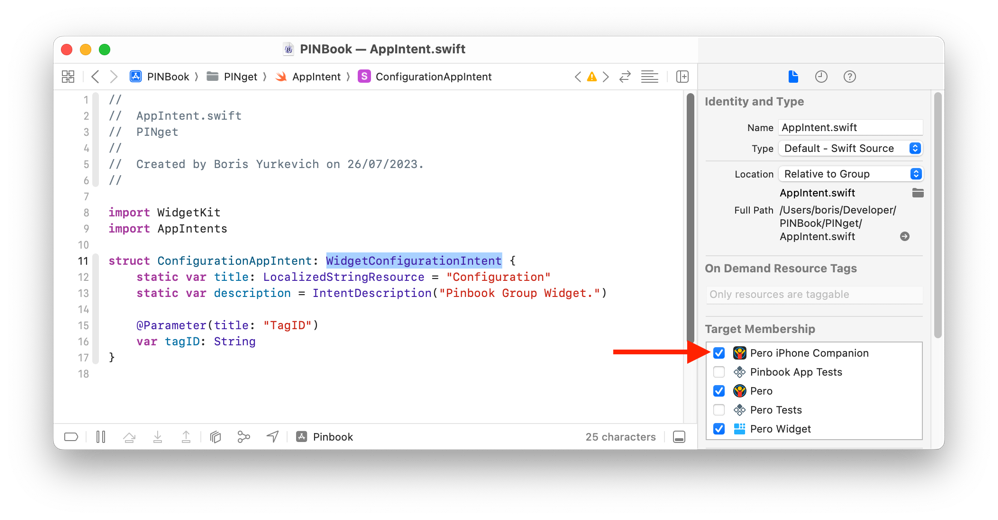Click the yellow warning issue icon
The width and height of the screenshot is (998, 520).
[x=592, y=76]
